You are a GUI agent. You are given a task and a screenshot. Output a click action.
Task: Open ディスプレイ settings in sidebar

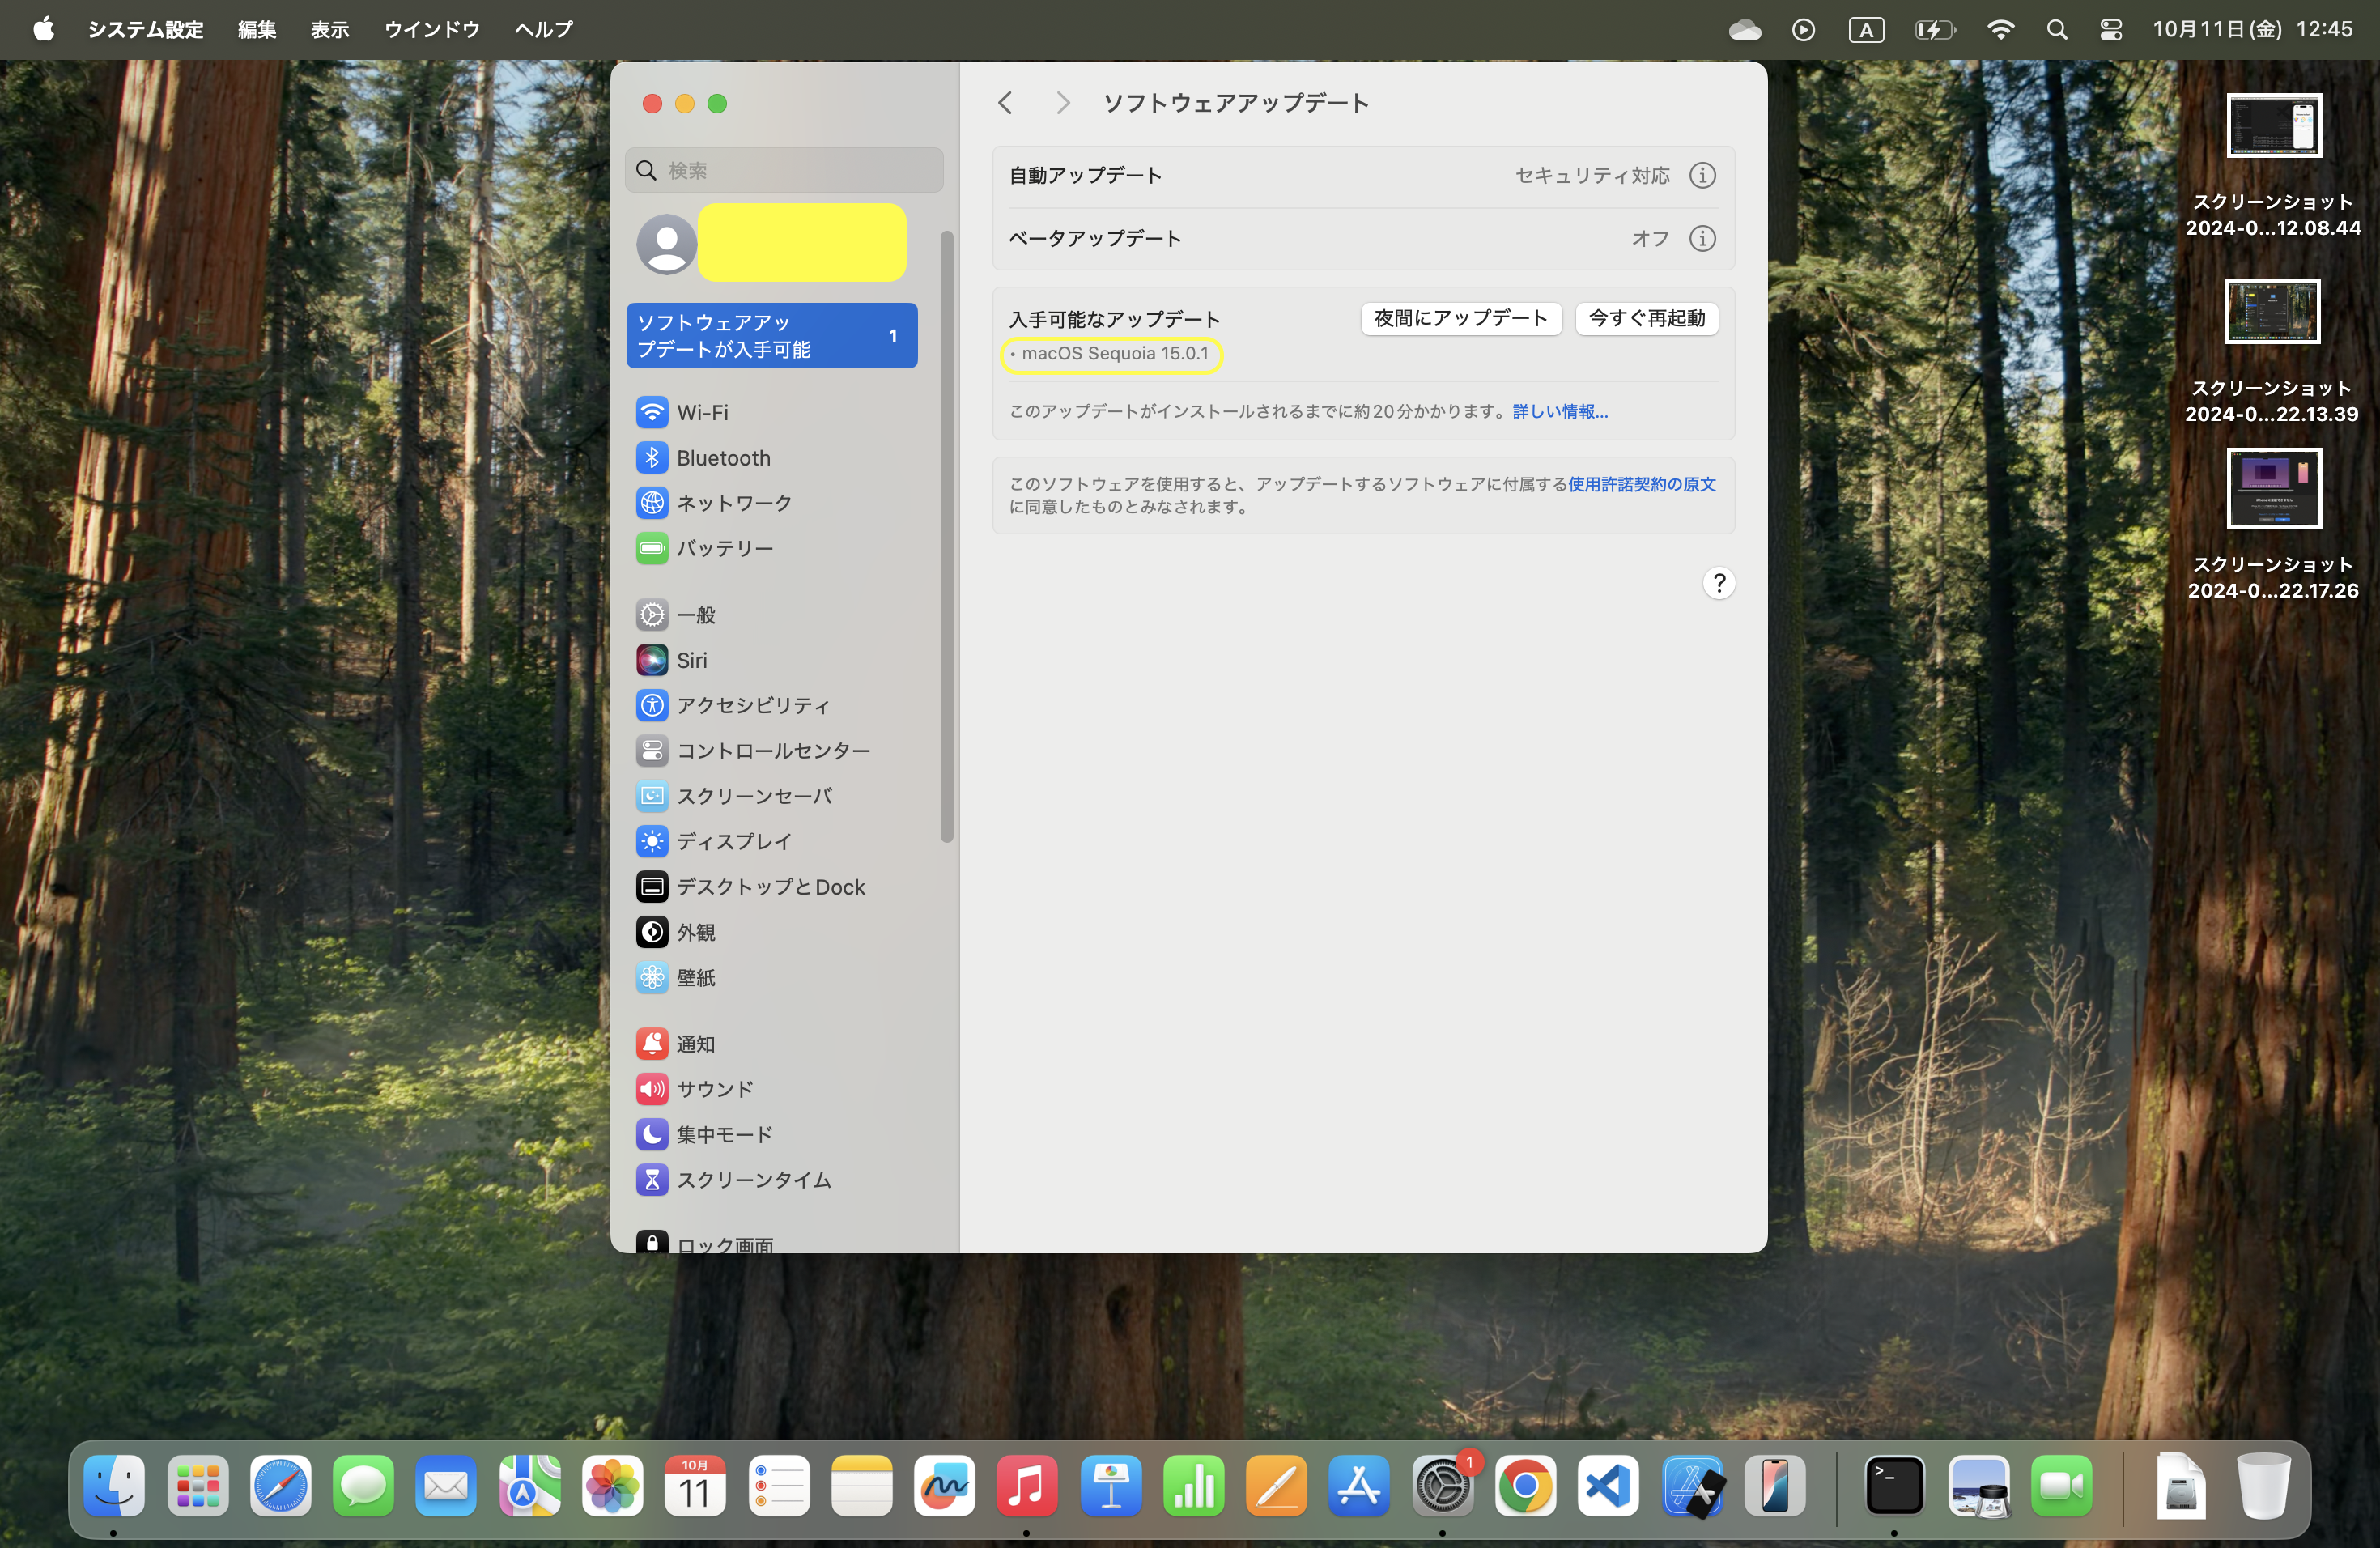(x=733, y=841)
